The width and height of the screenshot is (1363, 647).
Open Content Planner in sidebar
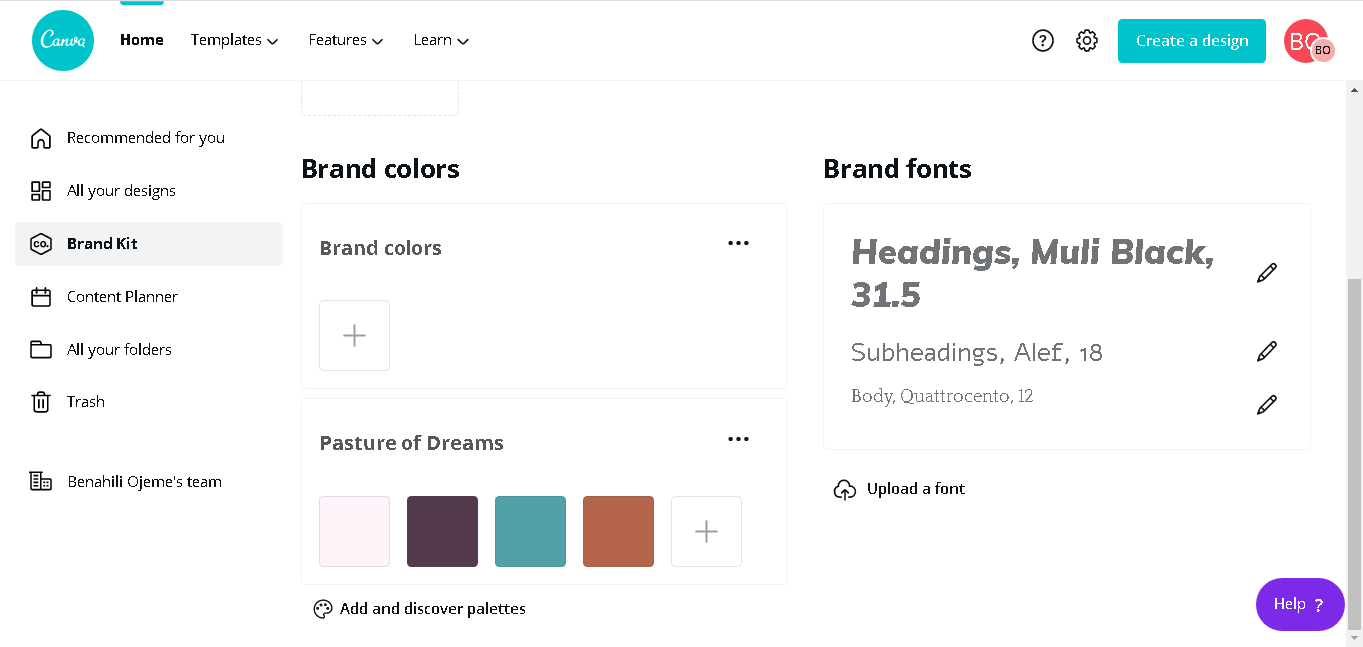122,297
